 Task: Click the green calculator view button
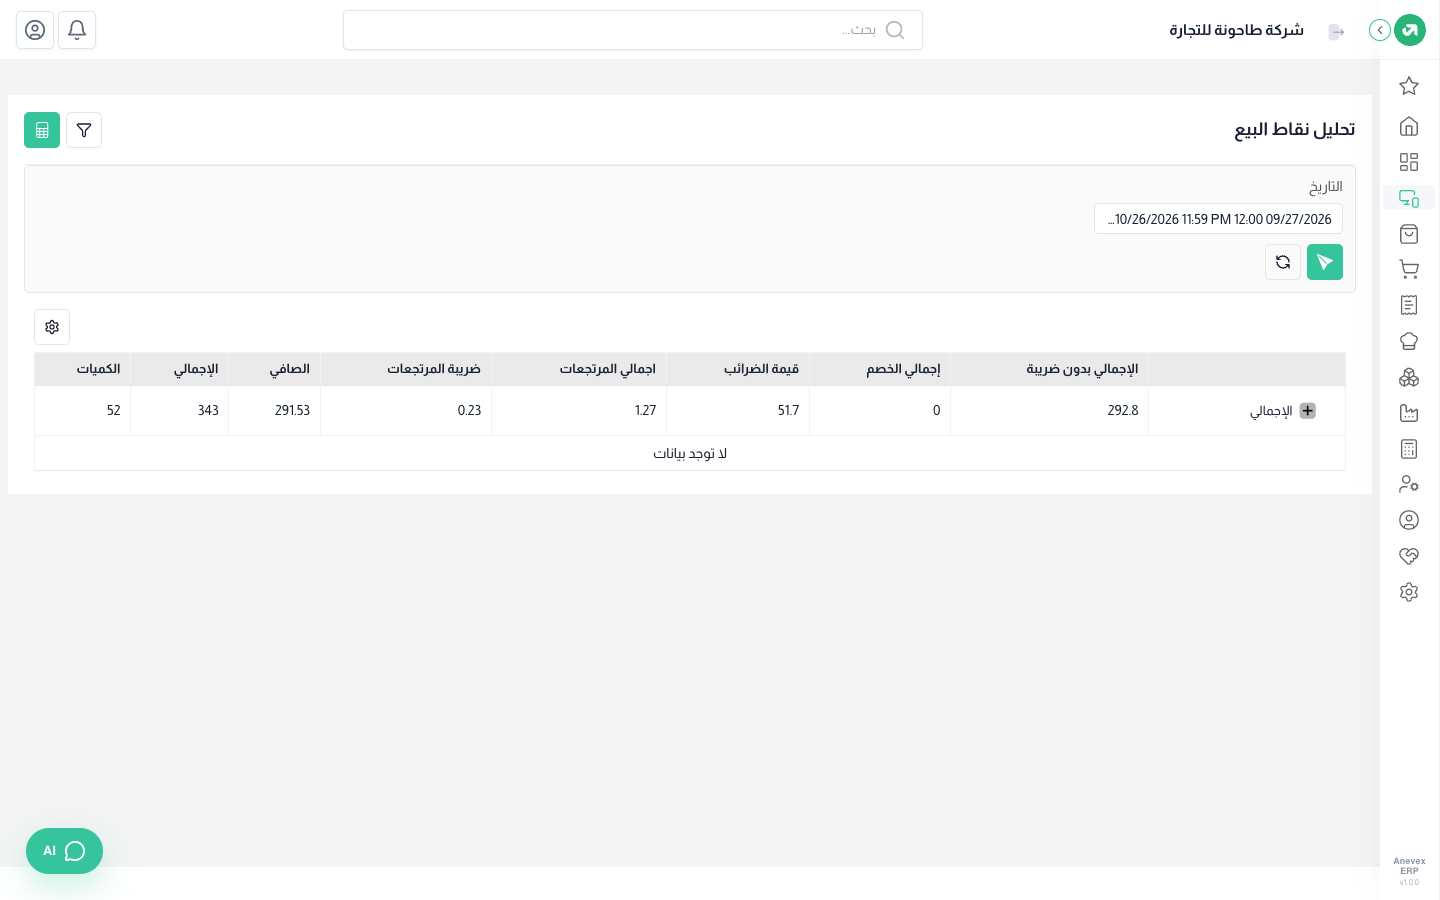point(42,130)
